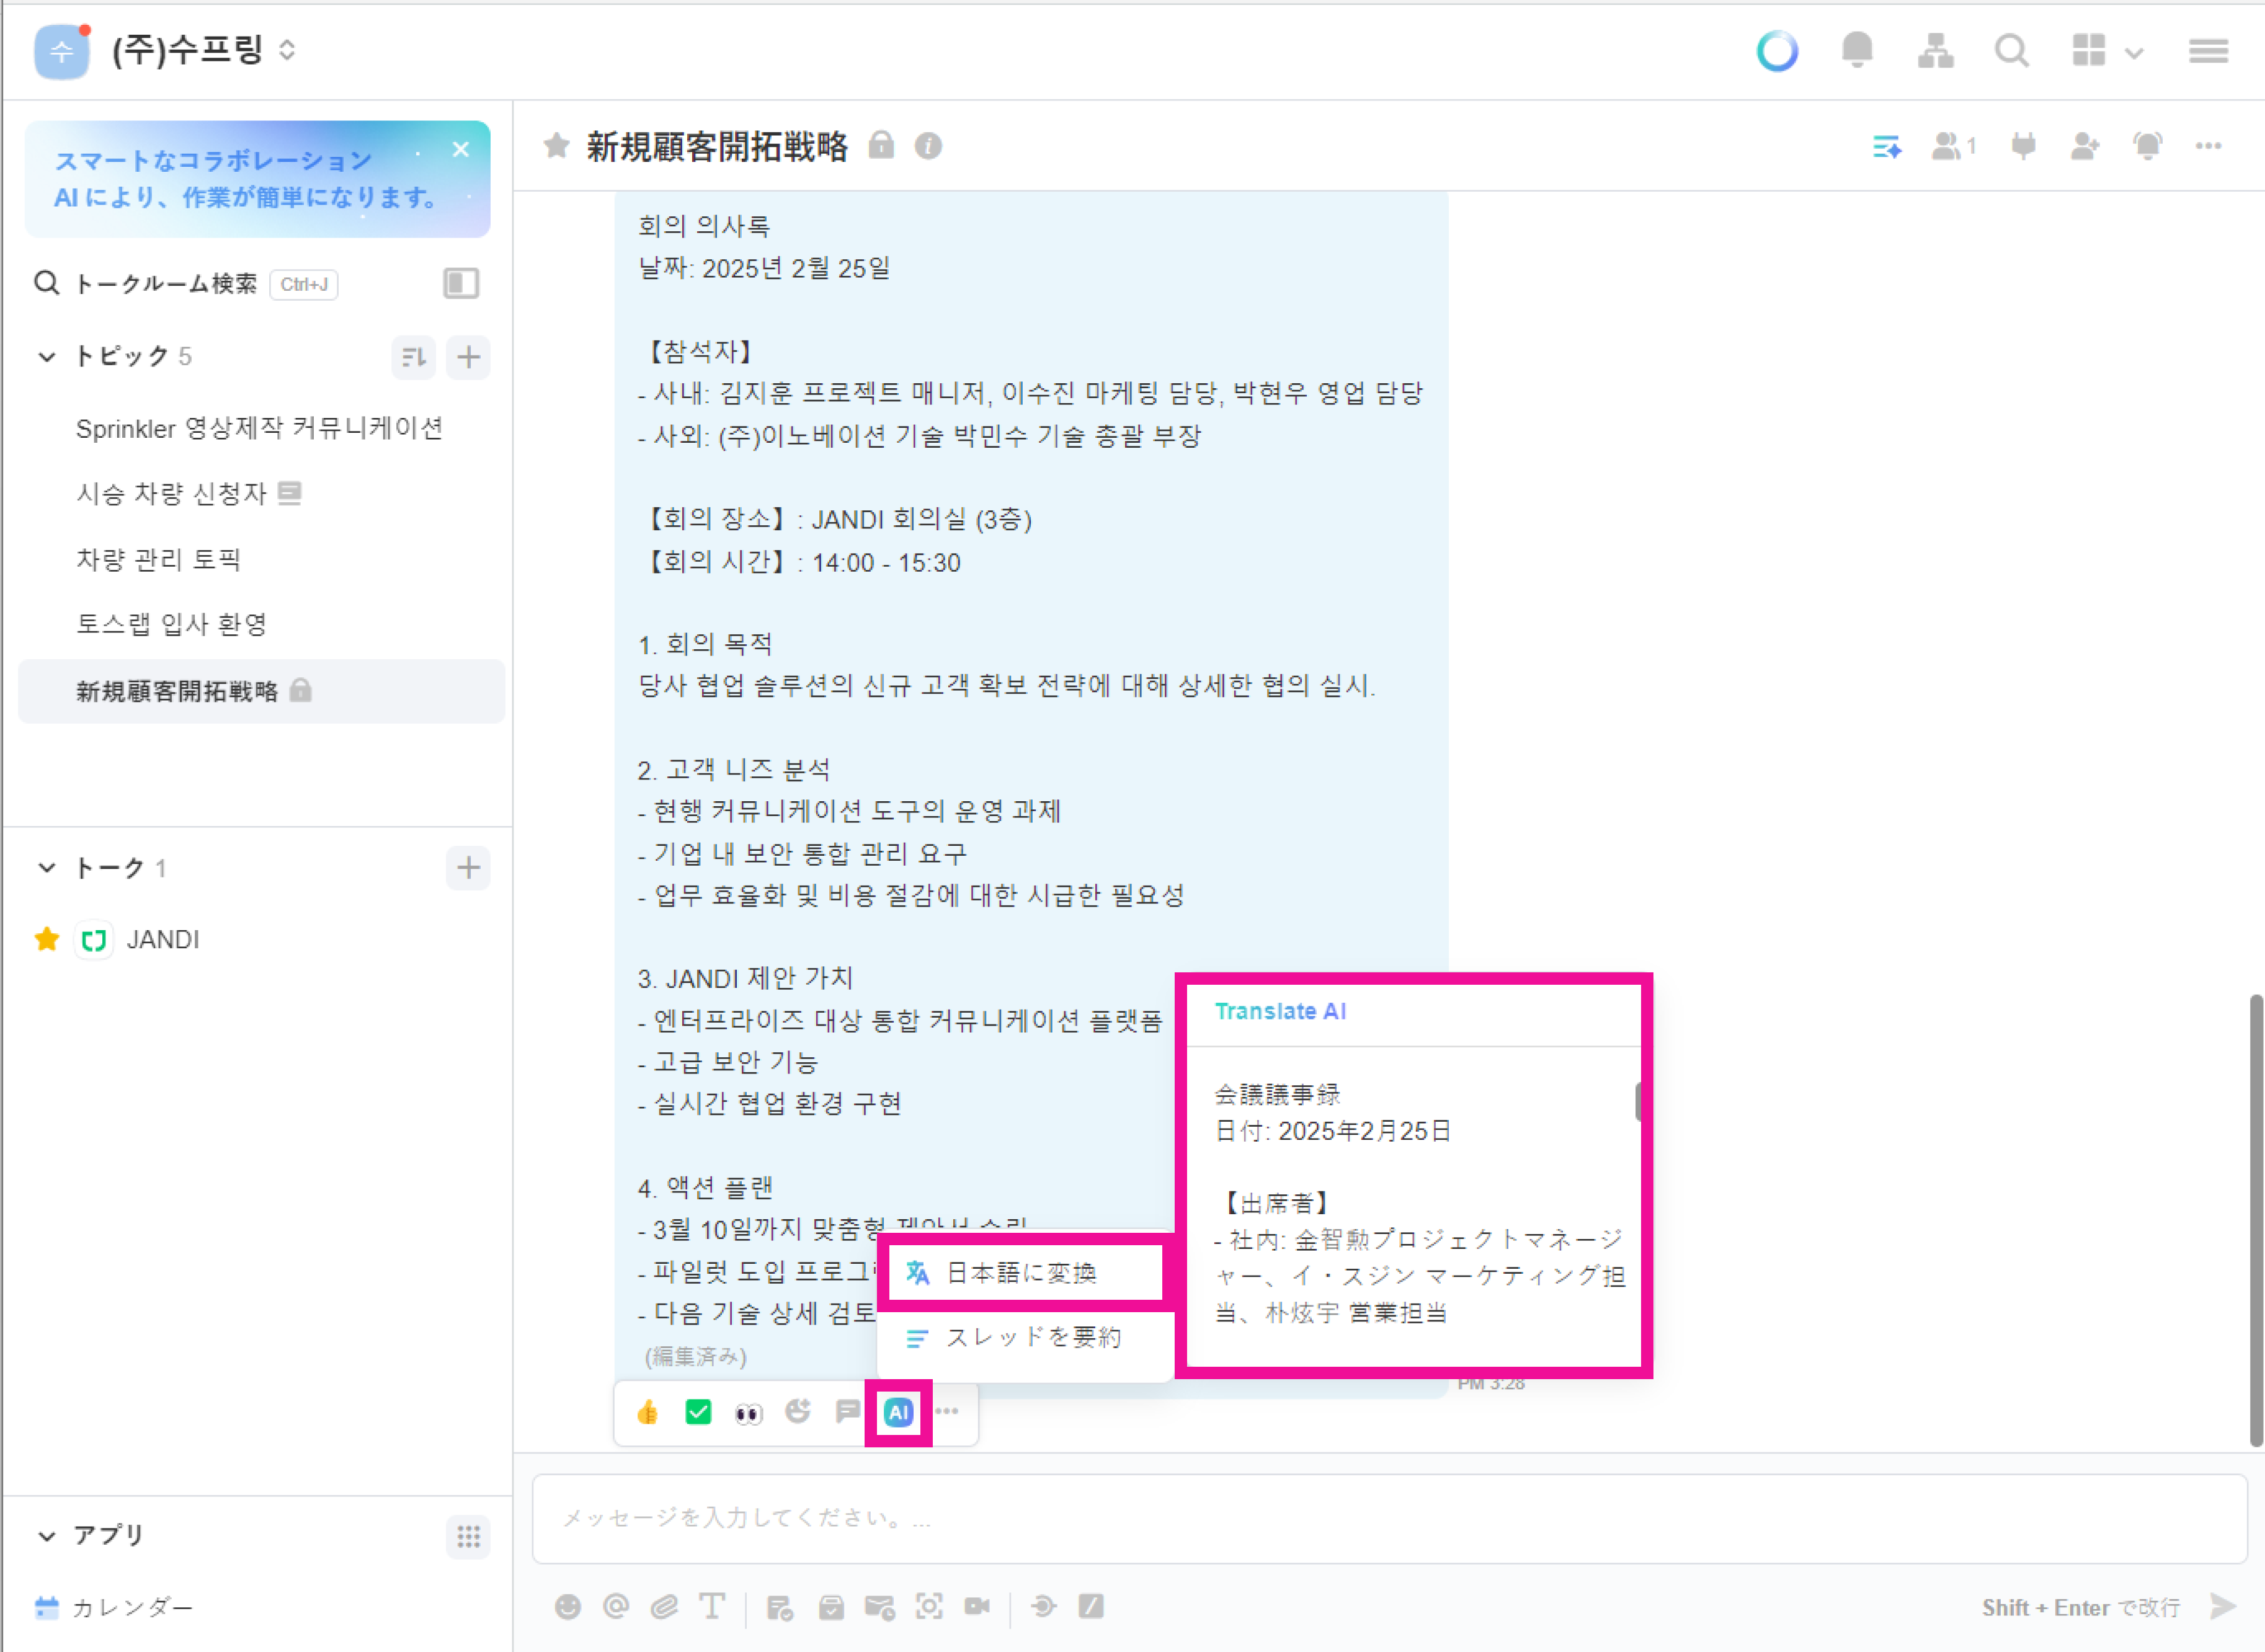Add green checkmark reaction to message
Viewport: 2265px width, 1652px height.
(698, 1412)
